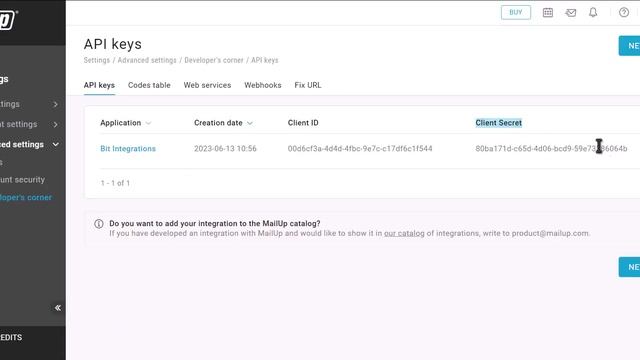Screen dimensions: 640x360
Task: Click the Client ID value 00d6cf3a
Action: (360, 149)
